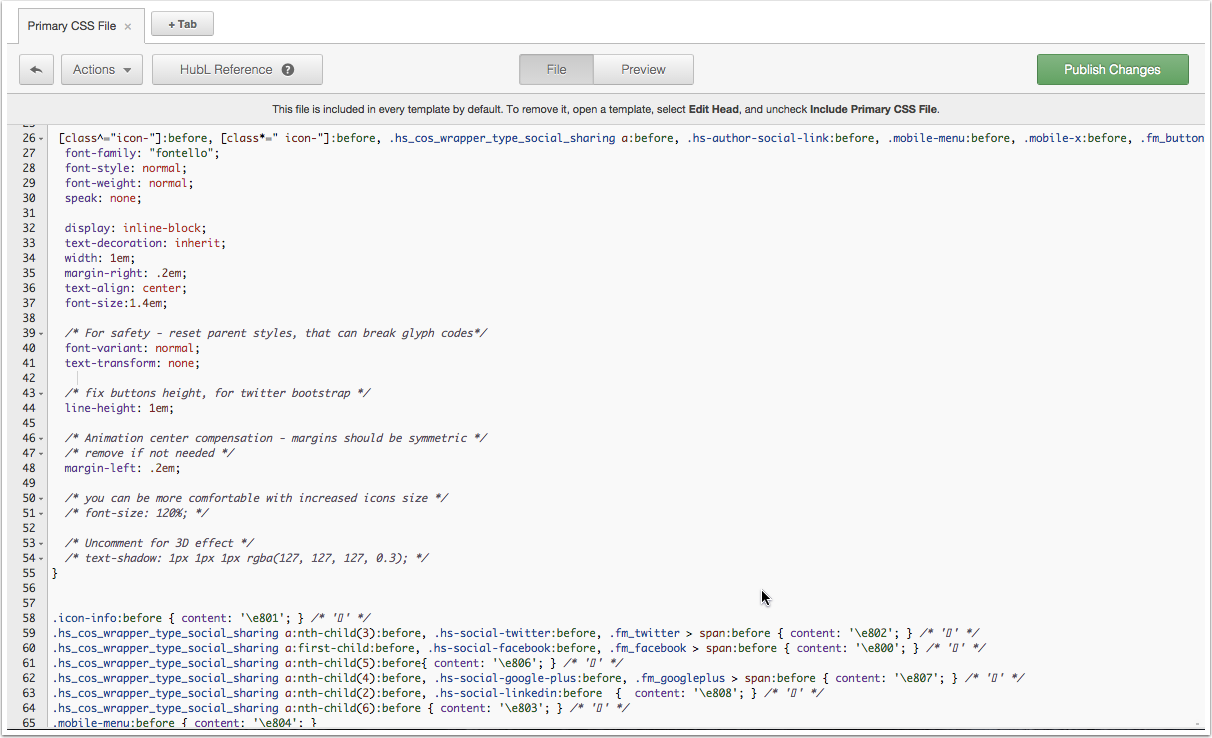Place cursor on the font-family line
Image resolution: width=1212 pixels, height=738 pixels.
(142, 153)
